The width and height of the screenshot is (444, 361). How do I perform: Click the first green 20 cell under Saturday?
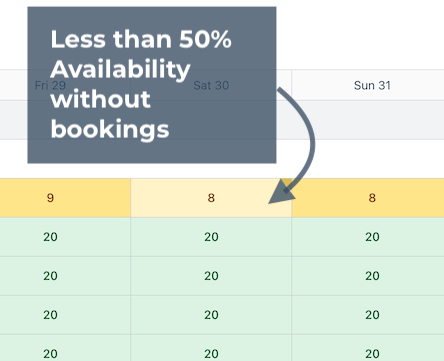pyautogui.click(x=211, y=237)
